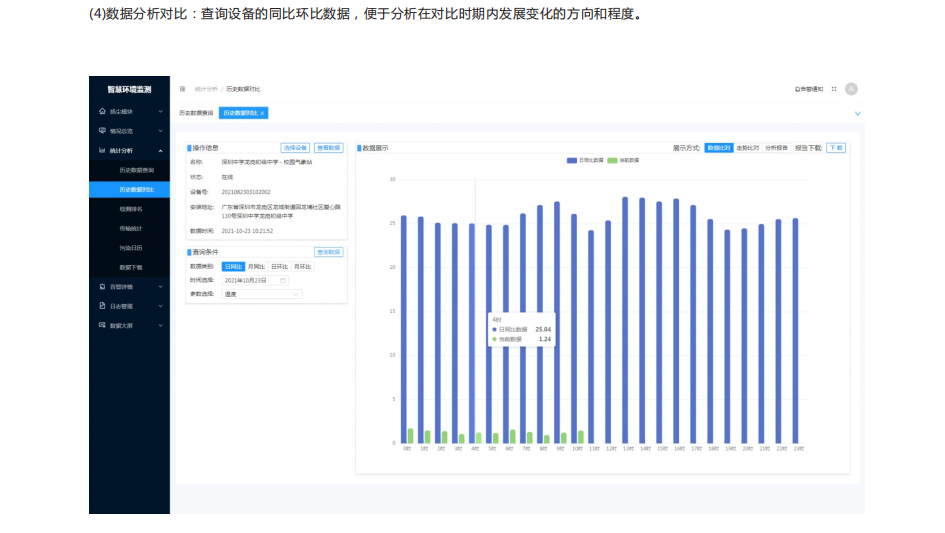
Task: Click the 历史数据对比 breadcrumb text
Action: pos(243,89)
